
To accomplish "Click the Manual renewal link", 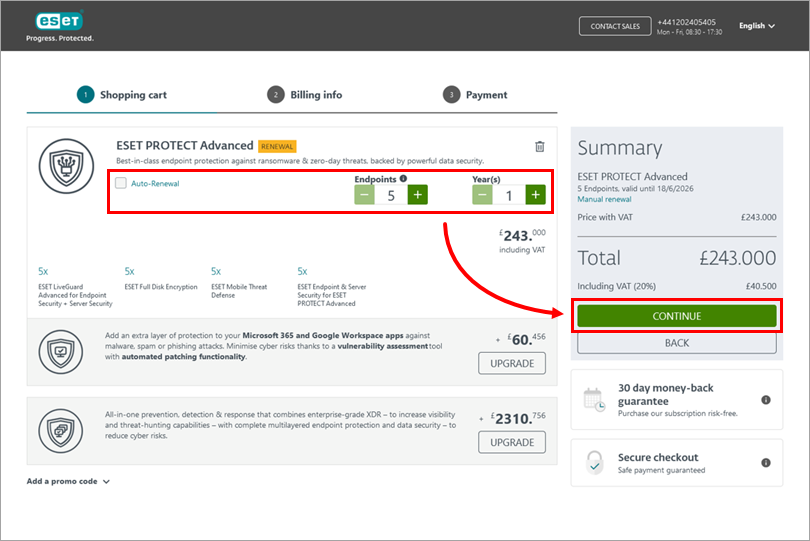I will coord(604,199).
